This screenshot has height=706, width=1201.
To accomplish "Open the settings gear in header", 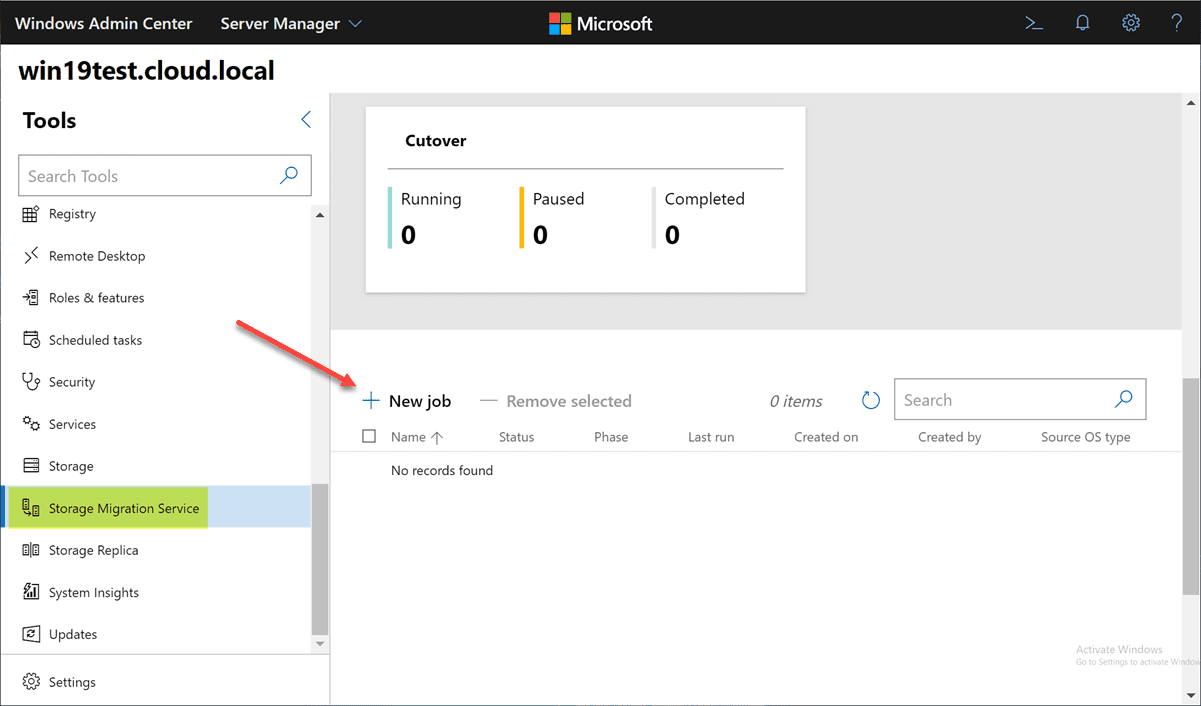I will coord(1130,23).
